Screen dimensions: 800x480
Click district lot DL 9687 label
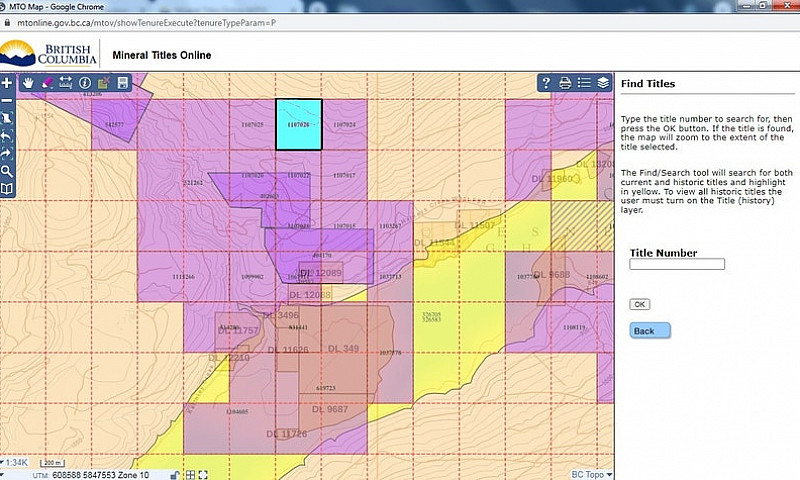(330, 409)
